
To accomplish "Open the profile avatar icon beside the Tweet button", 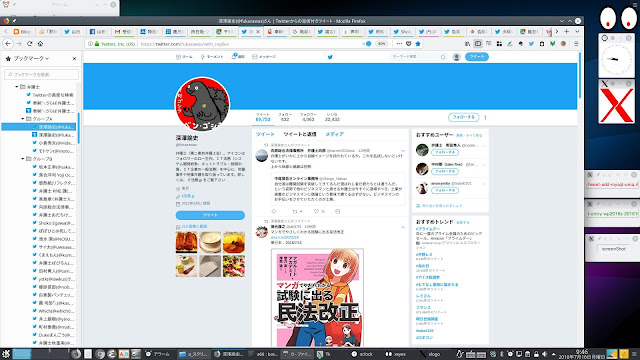I will (457, 57).
